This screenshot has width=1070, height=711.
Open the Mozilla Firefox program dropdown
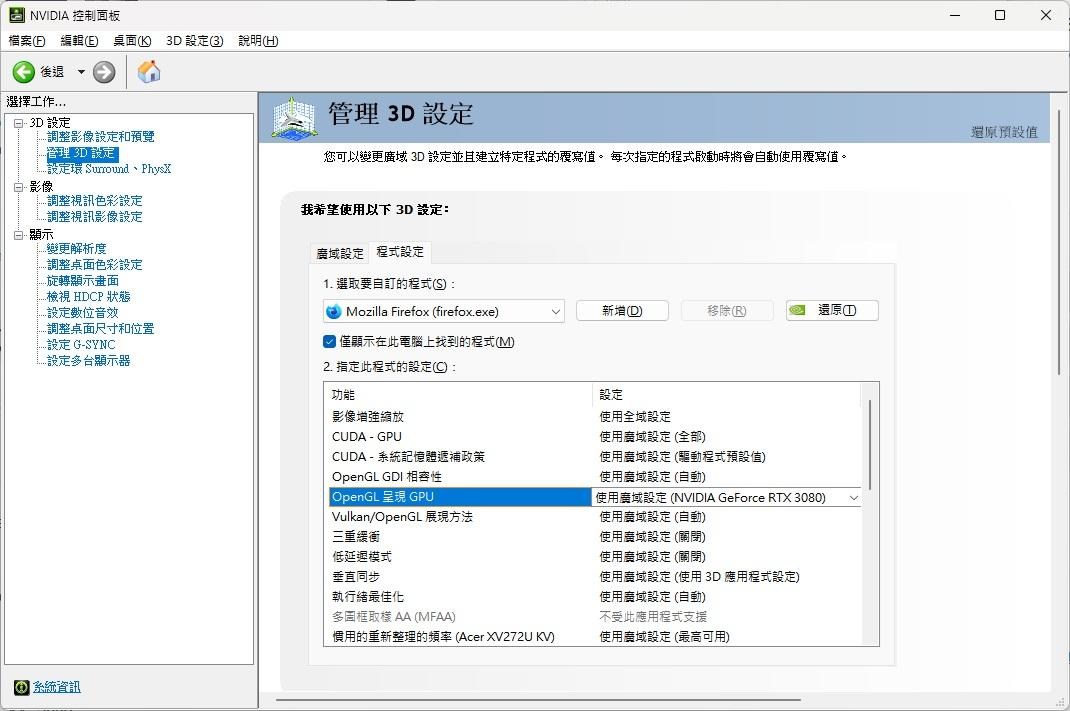[554, 311]
